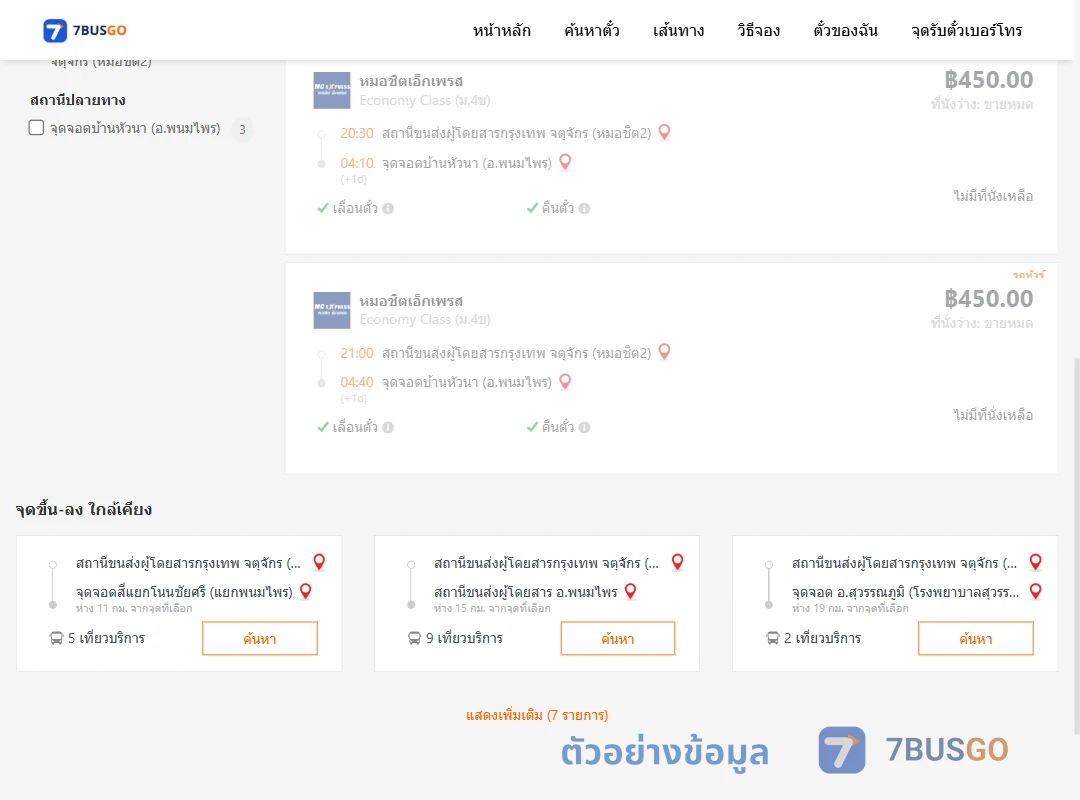This screenshot has width=1080, height=800.
Task: Expand แสดงเพิ่มเติม (7 รายการ) link
Action: (537, 715)
